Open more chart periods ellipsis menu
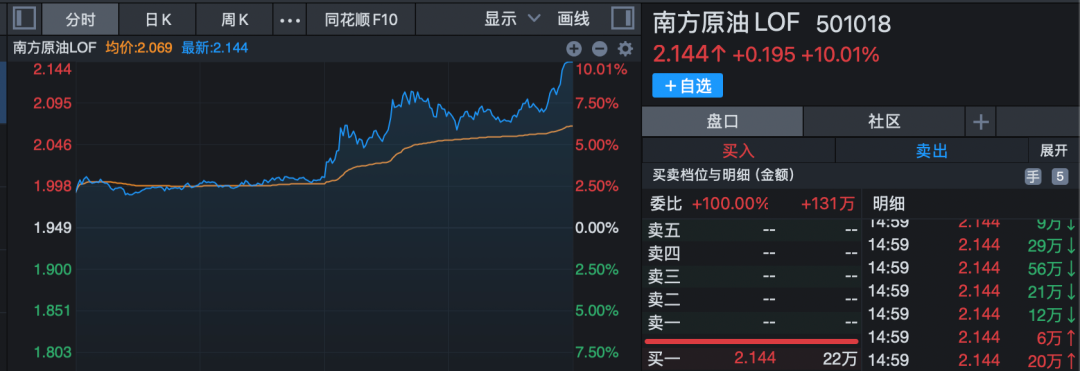This screenshot has width=1080, height=371. 290,19
